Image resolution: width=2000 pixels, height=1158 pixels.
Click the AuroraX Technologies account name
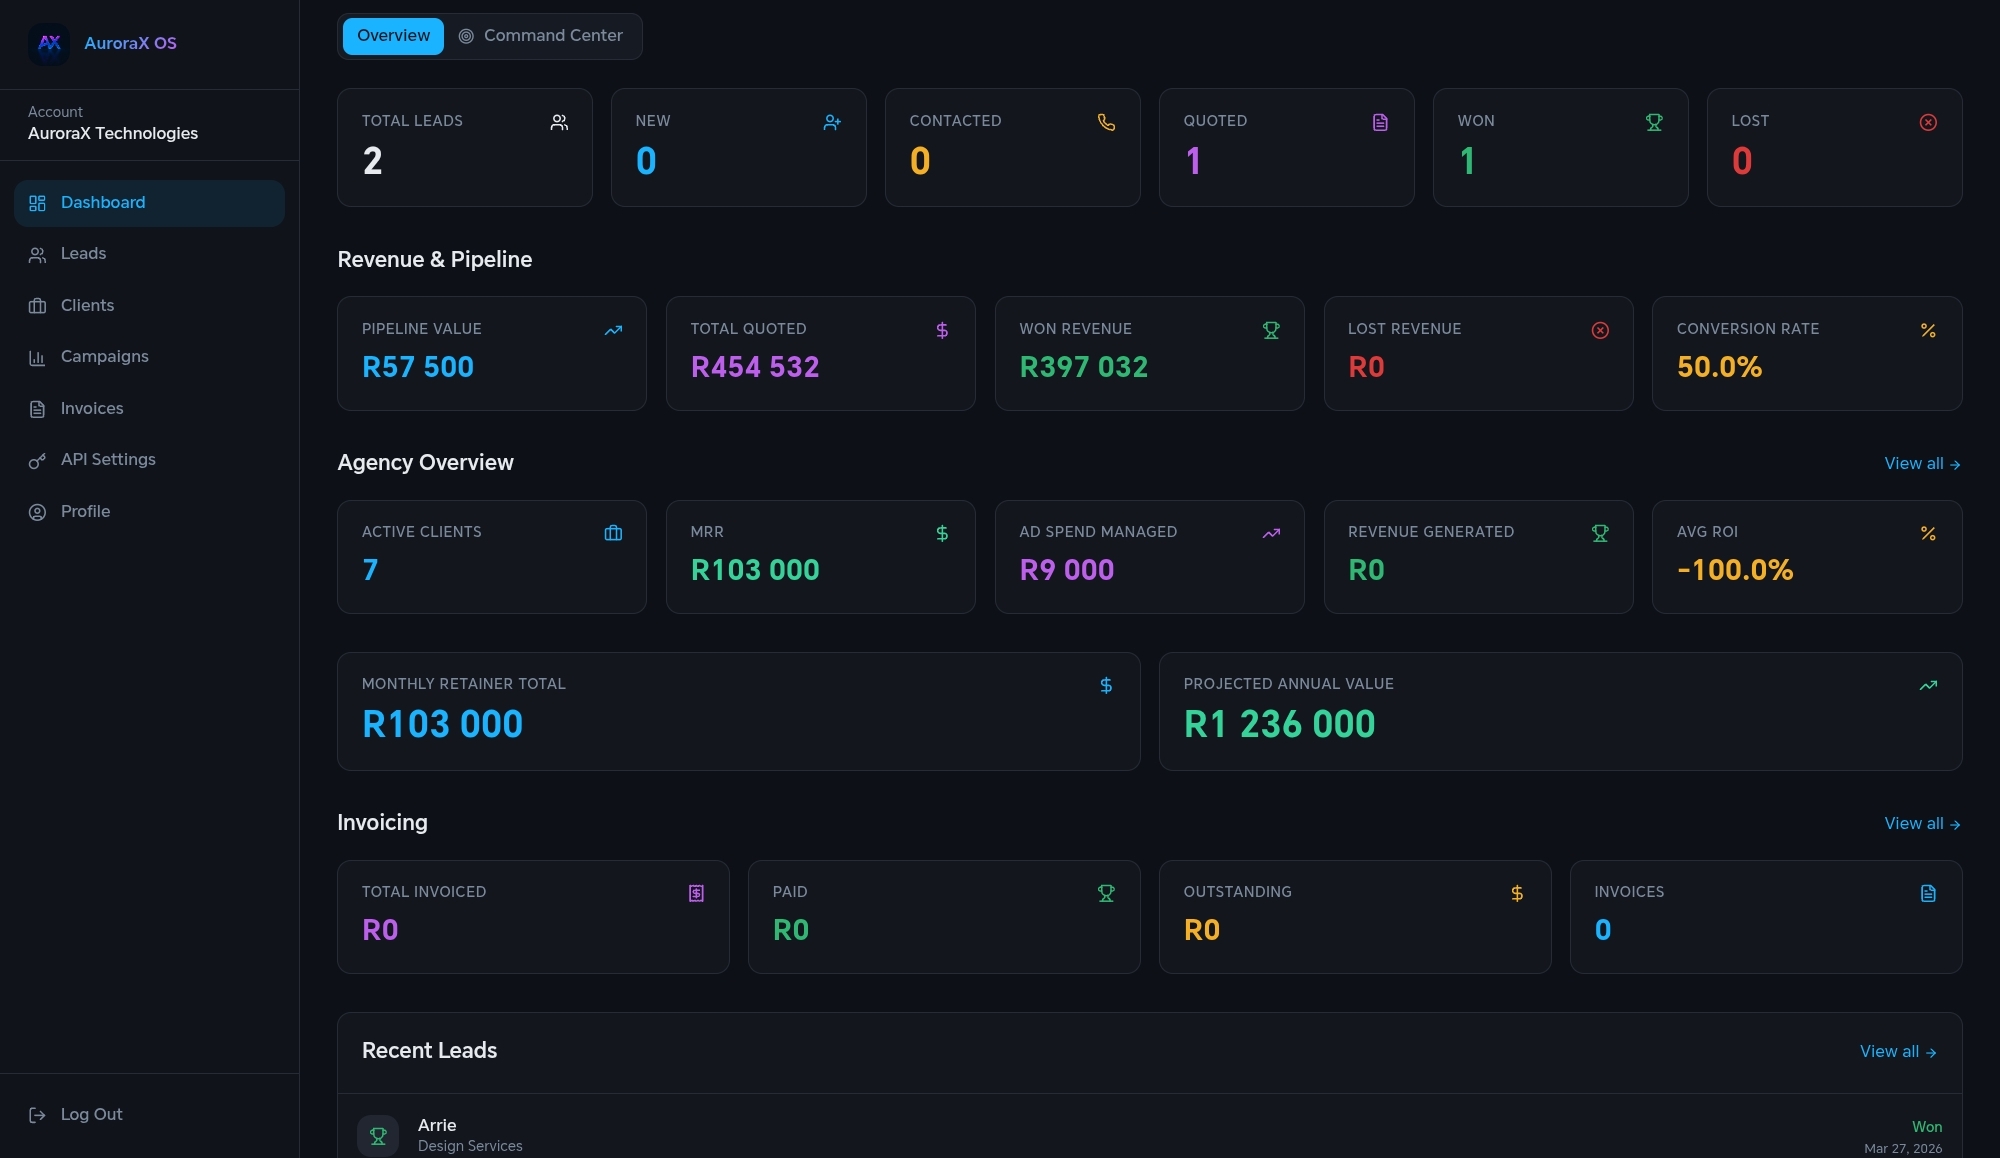click(113, 133)
